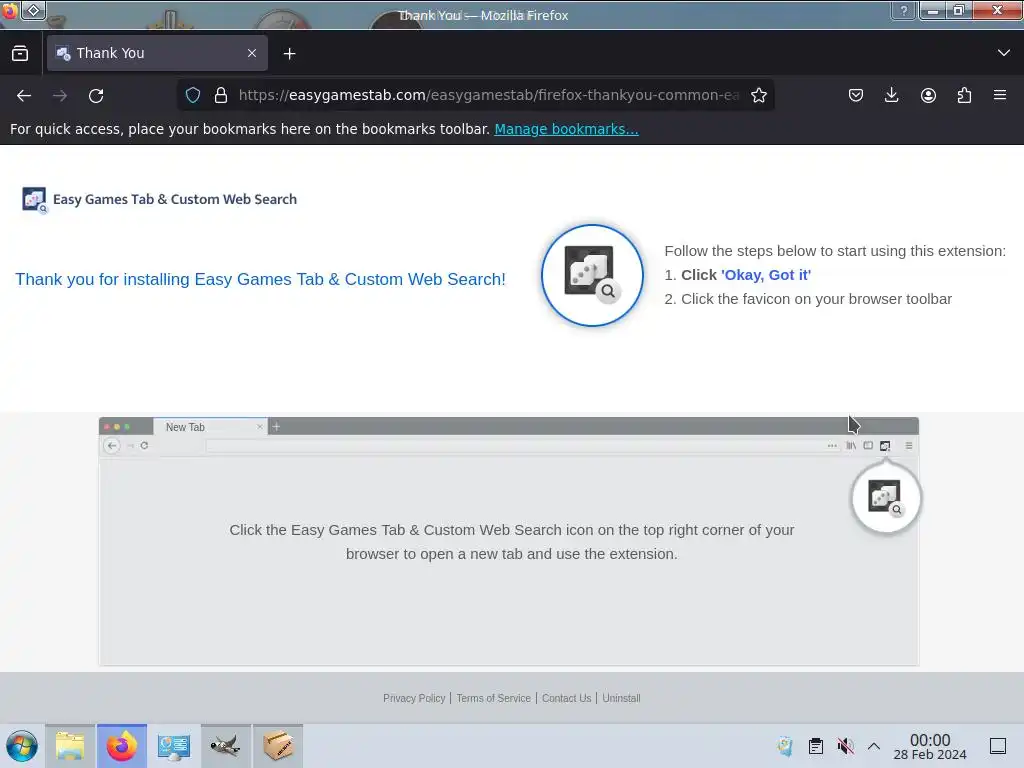The image size is (1024, 768).
Task: Open the Privacy Policy footer link
Action: coord(414,698)
